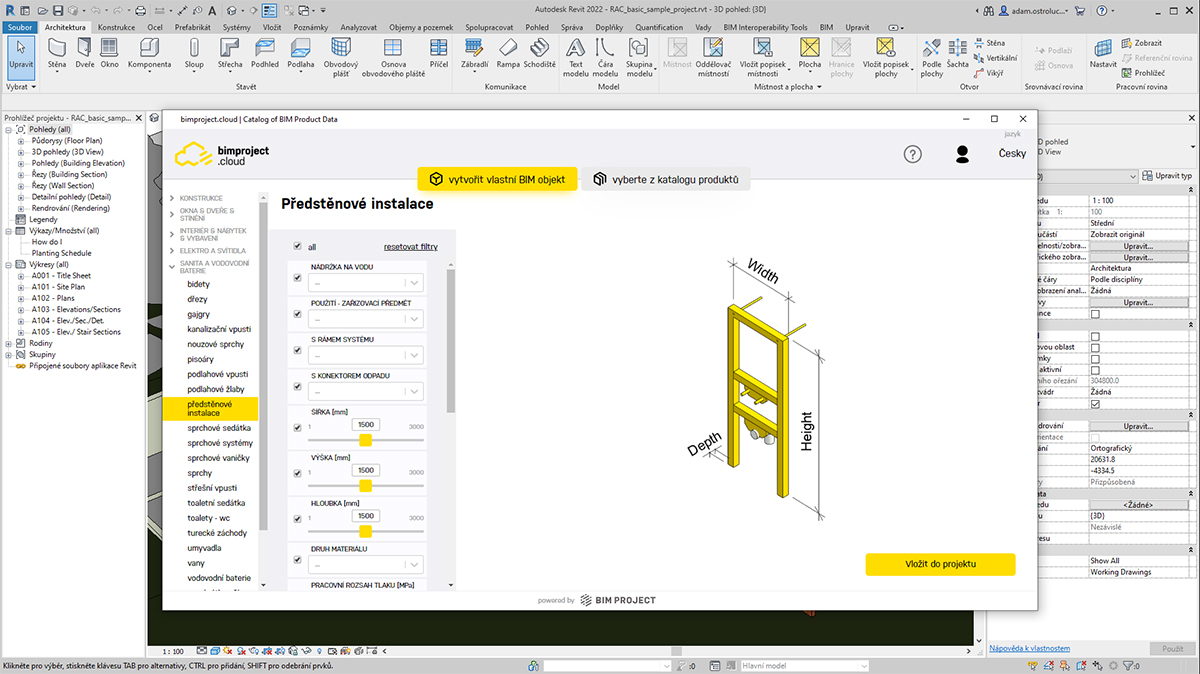Click the Hloubka [mm] slider handle
Screen dimensions: 1200x674
click(365, 532)
